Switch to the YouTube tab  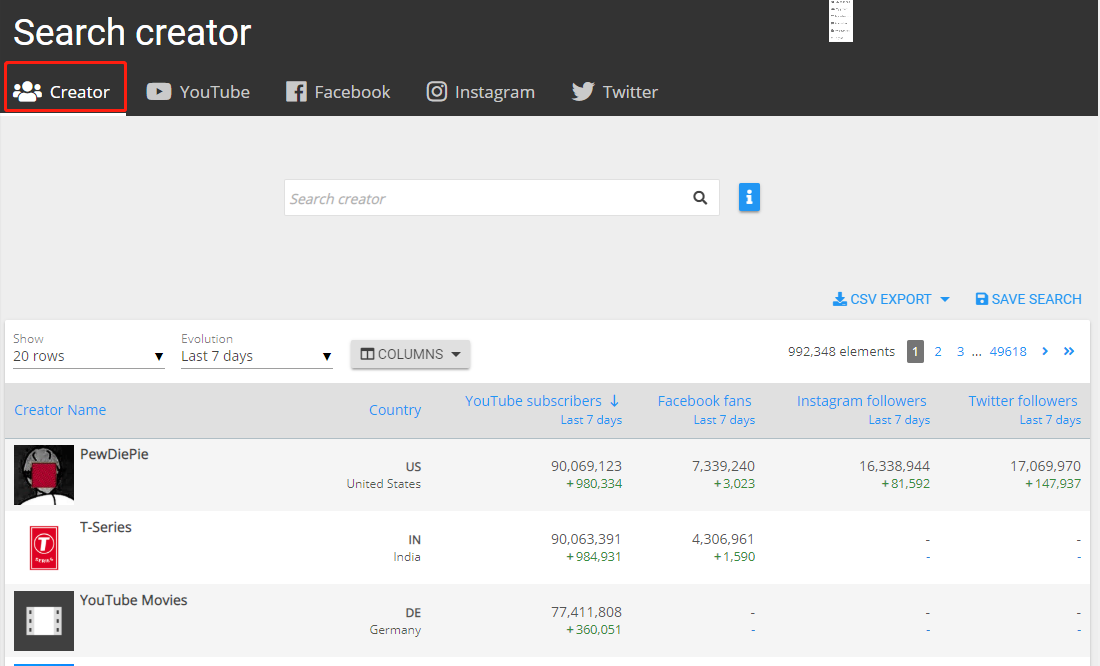[198, 92]
